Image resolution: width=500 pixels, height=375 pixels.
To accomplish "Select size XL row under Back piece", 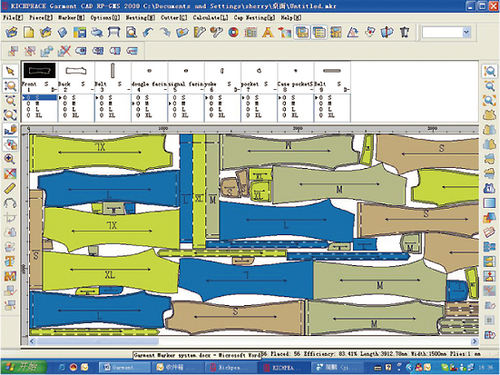I will click(x=76, y=115).
